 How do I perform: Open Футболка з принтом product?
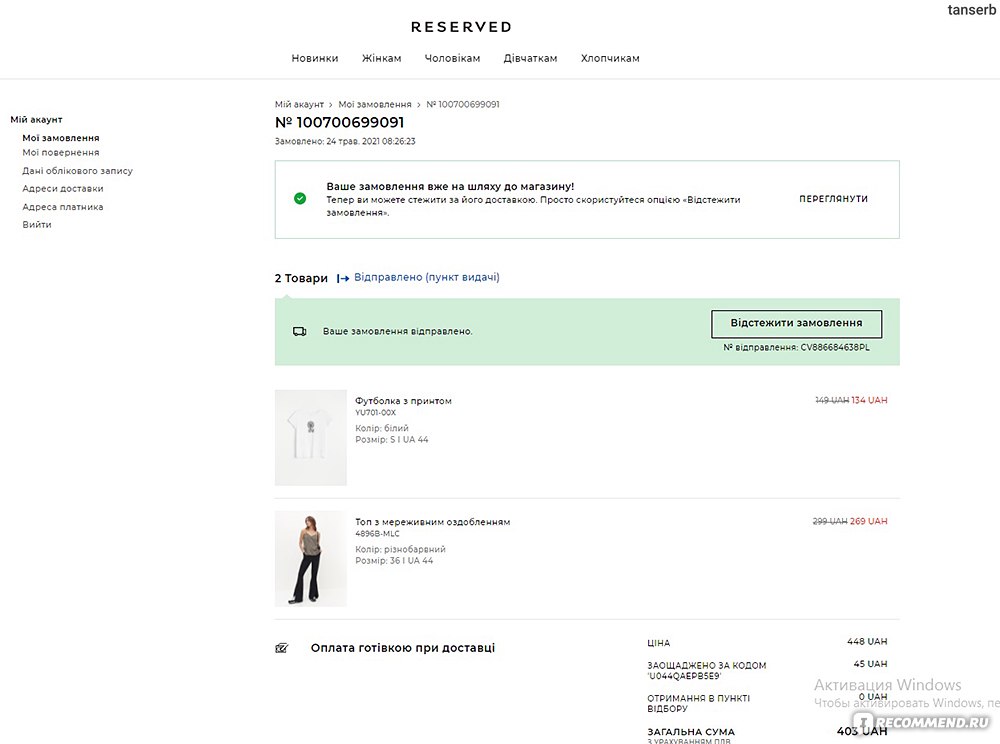click(403, 401)
